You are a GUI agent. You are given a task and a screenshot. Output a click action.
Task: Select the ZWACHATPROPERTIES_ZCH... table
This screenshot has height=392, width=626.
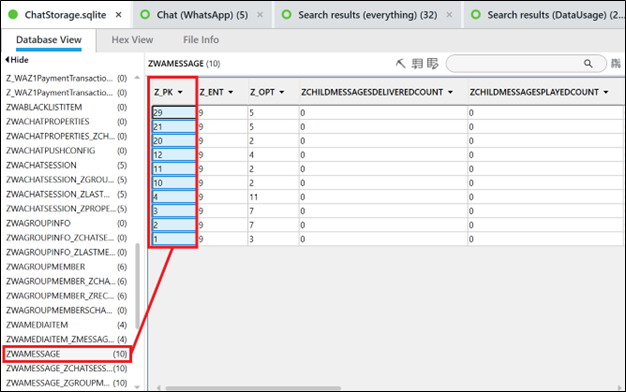67,136
